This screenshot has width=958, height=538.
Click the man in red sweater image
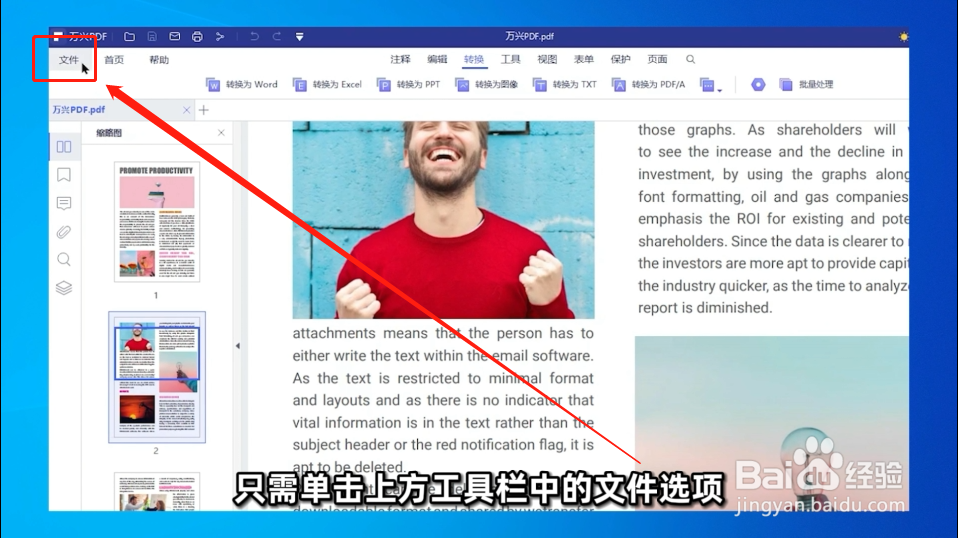click(444, 220)
